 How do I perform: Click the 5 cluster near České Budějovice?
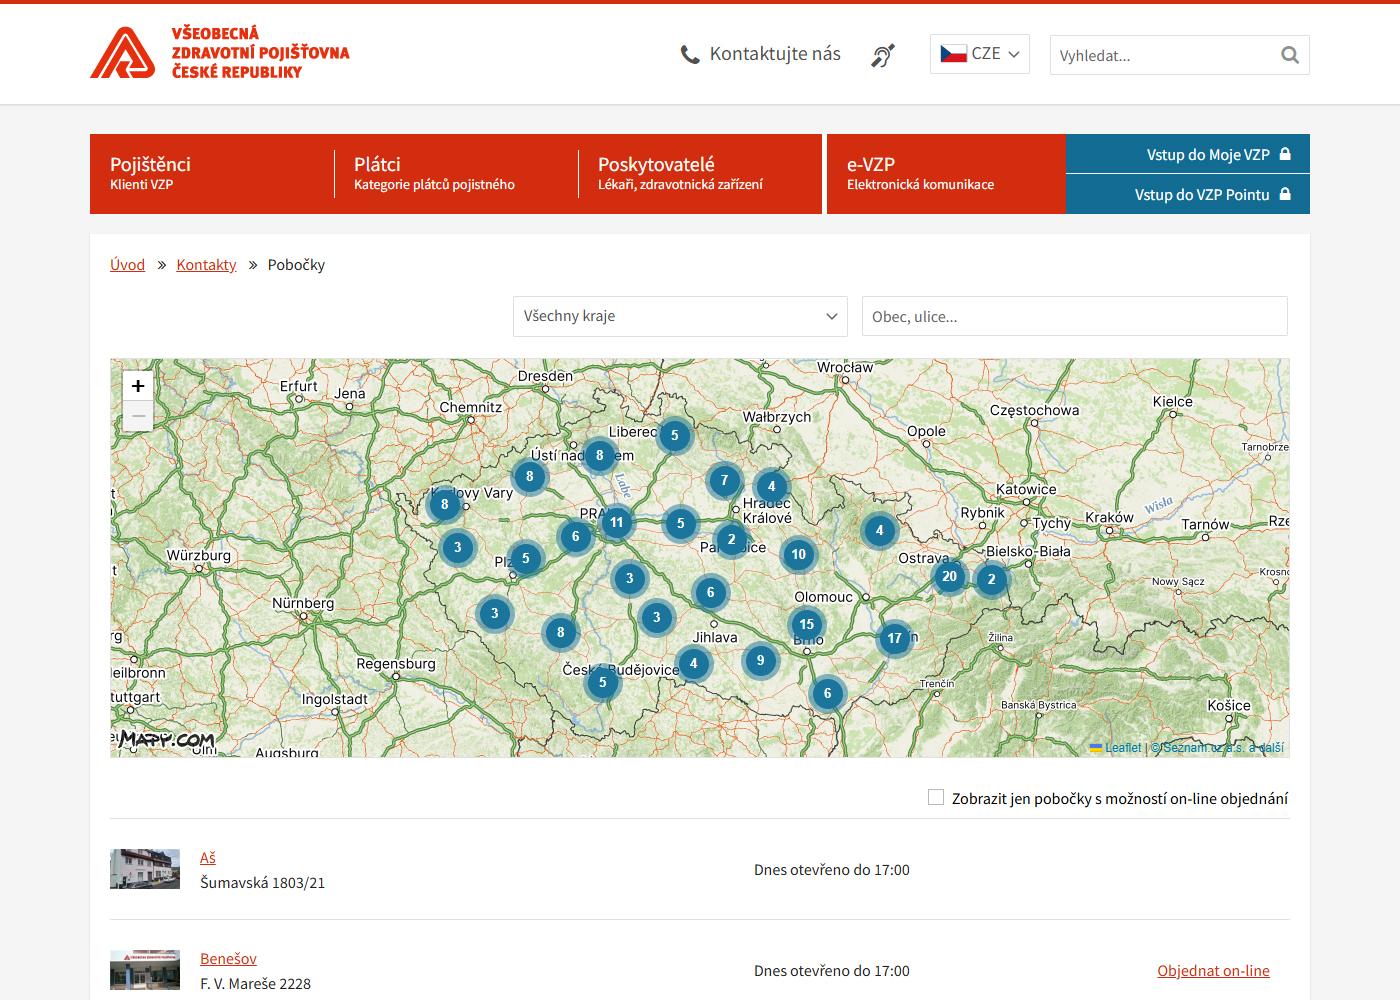click(x=602, y=683)
